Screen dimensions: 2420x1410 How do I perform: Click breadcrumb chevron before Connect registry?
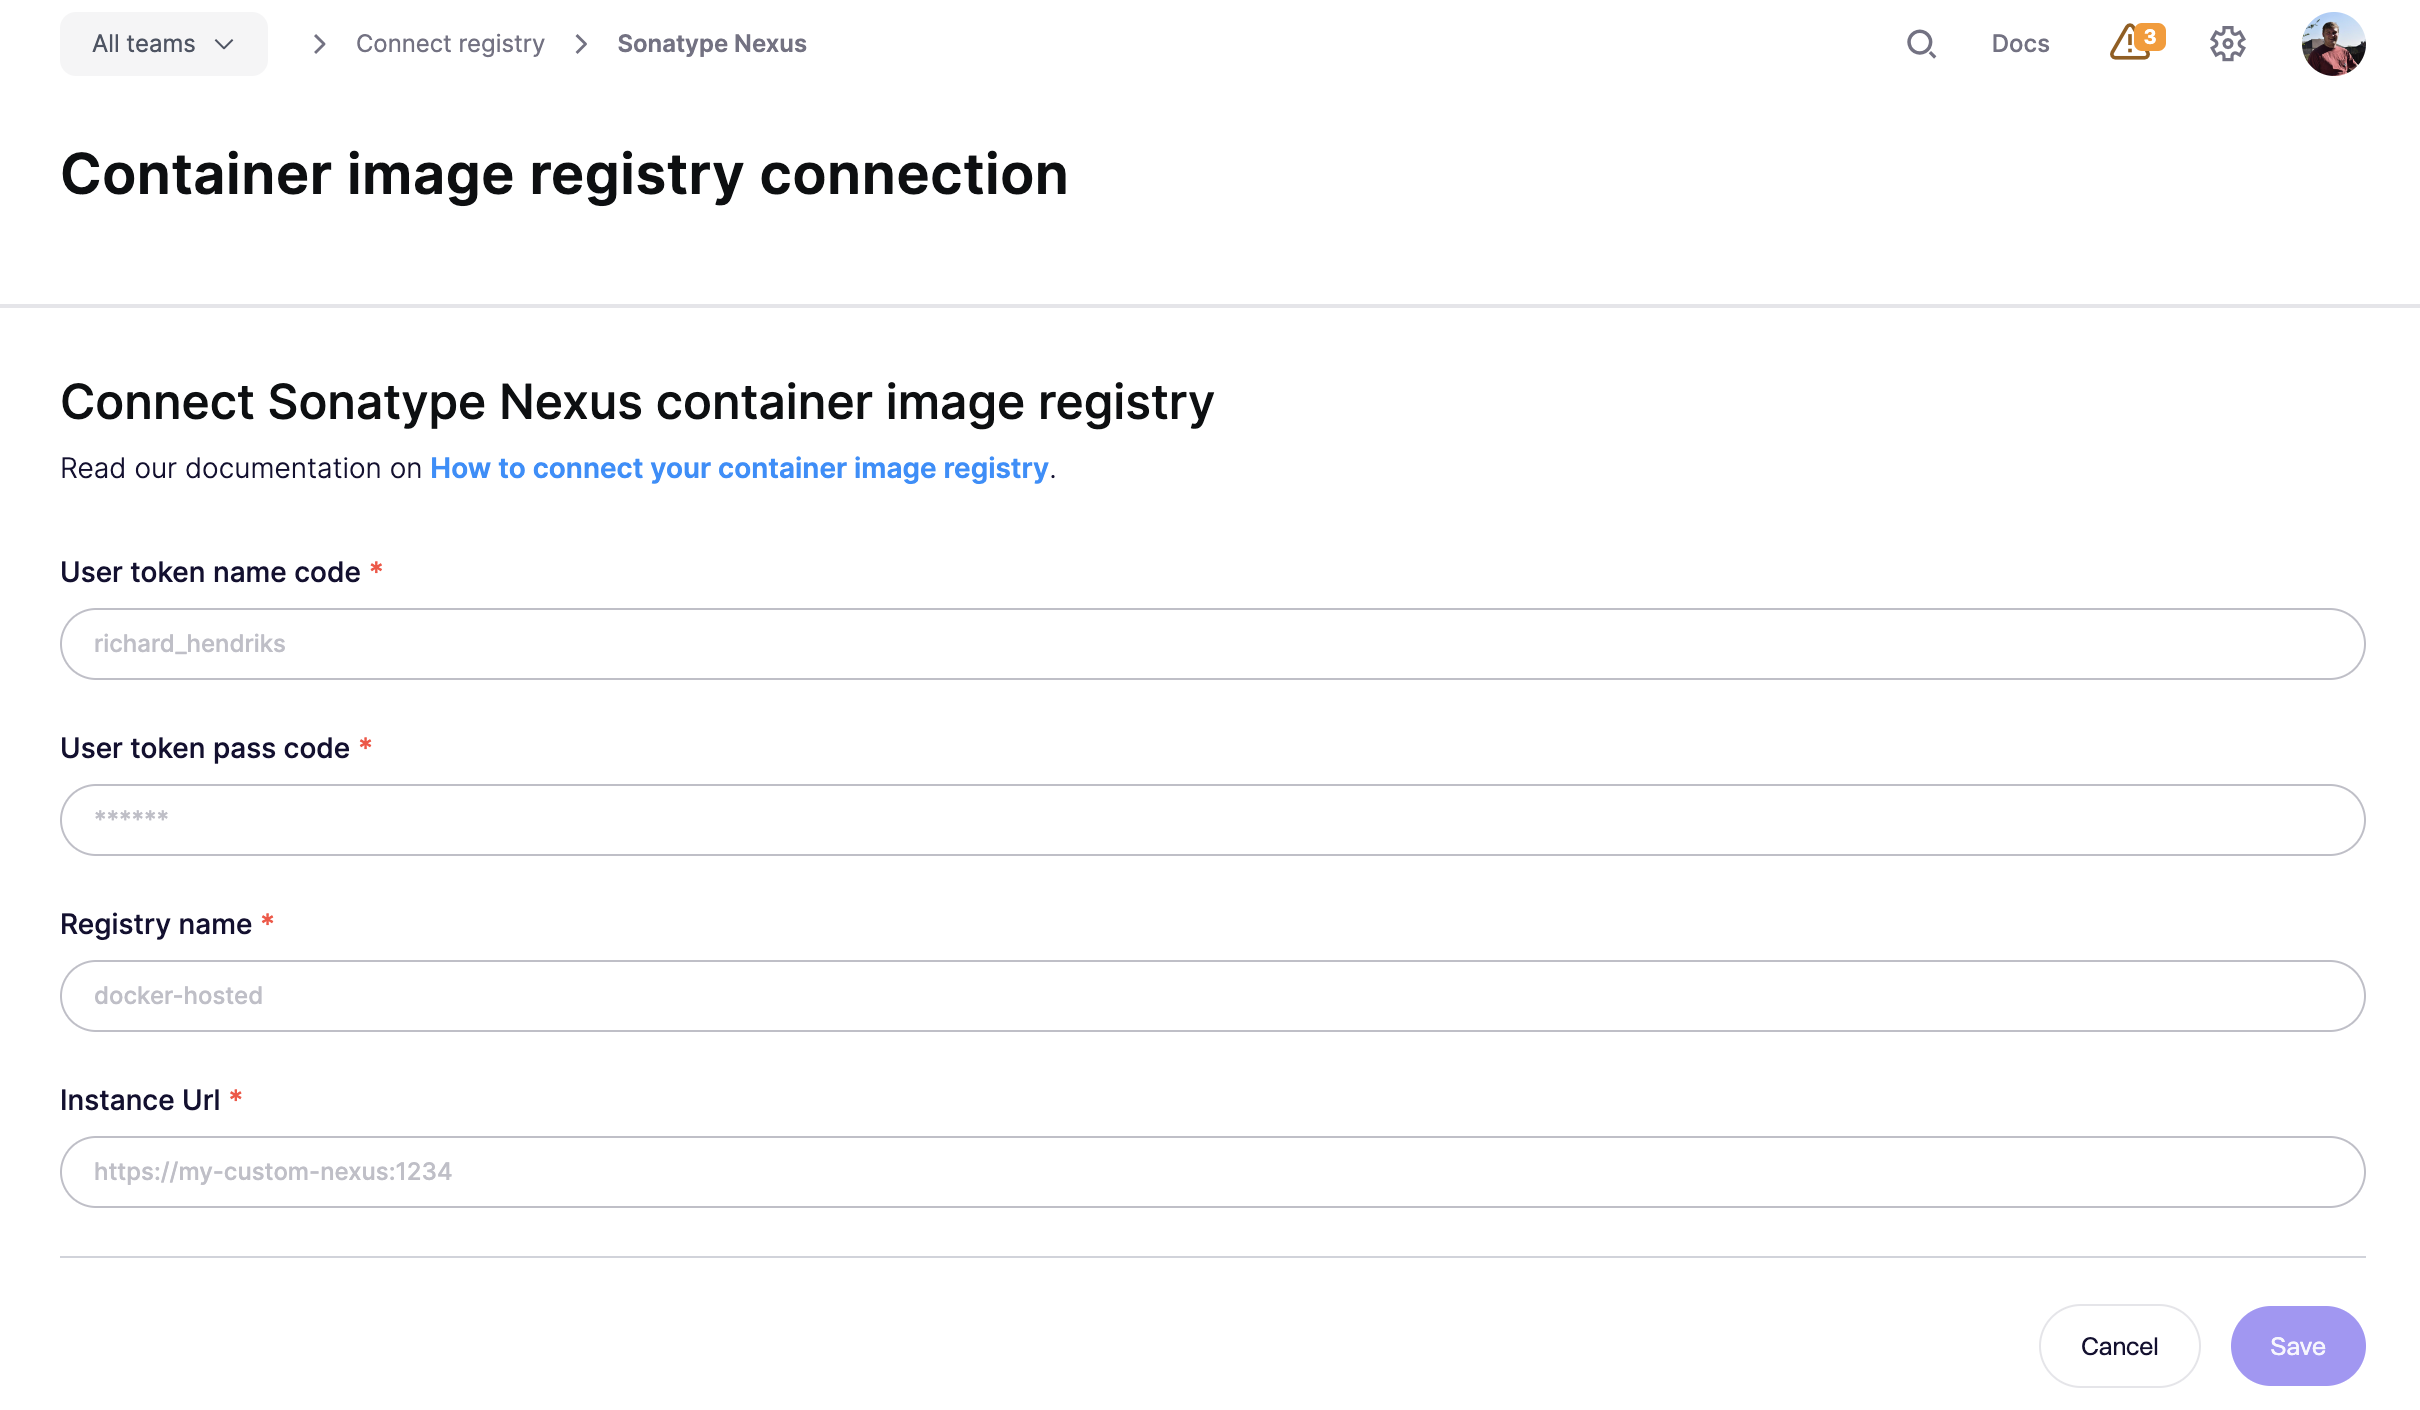tap(319, 44)
